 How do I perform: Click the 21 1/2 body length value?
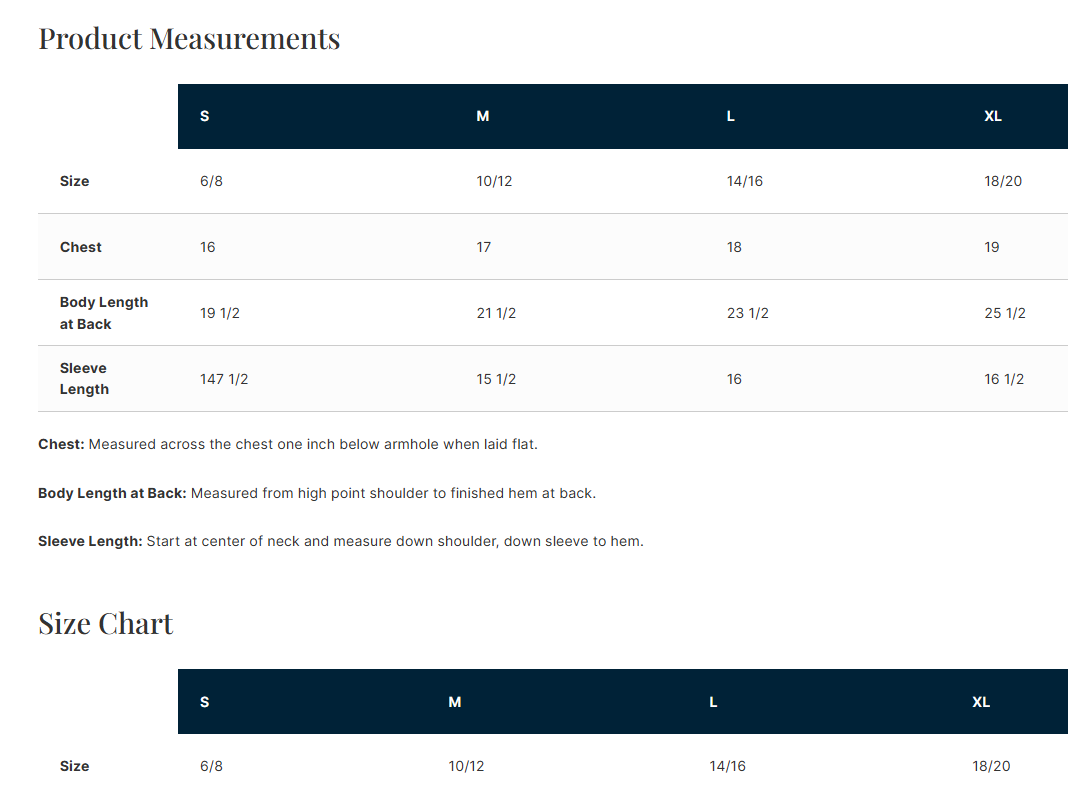click(x=496, y=313)
